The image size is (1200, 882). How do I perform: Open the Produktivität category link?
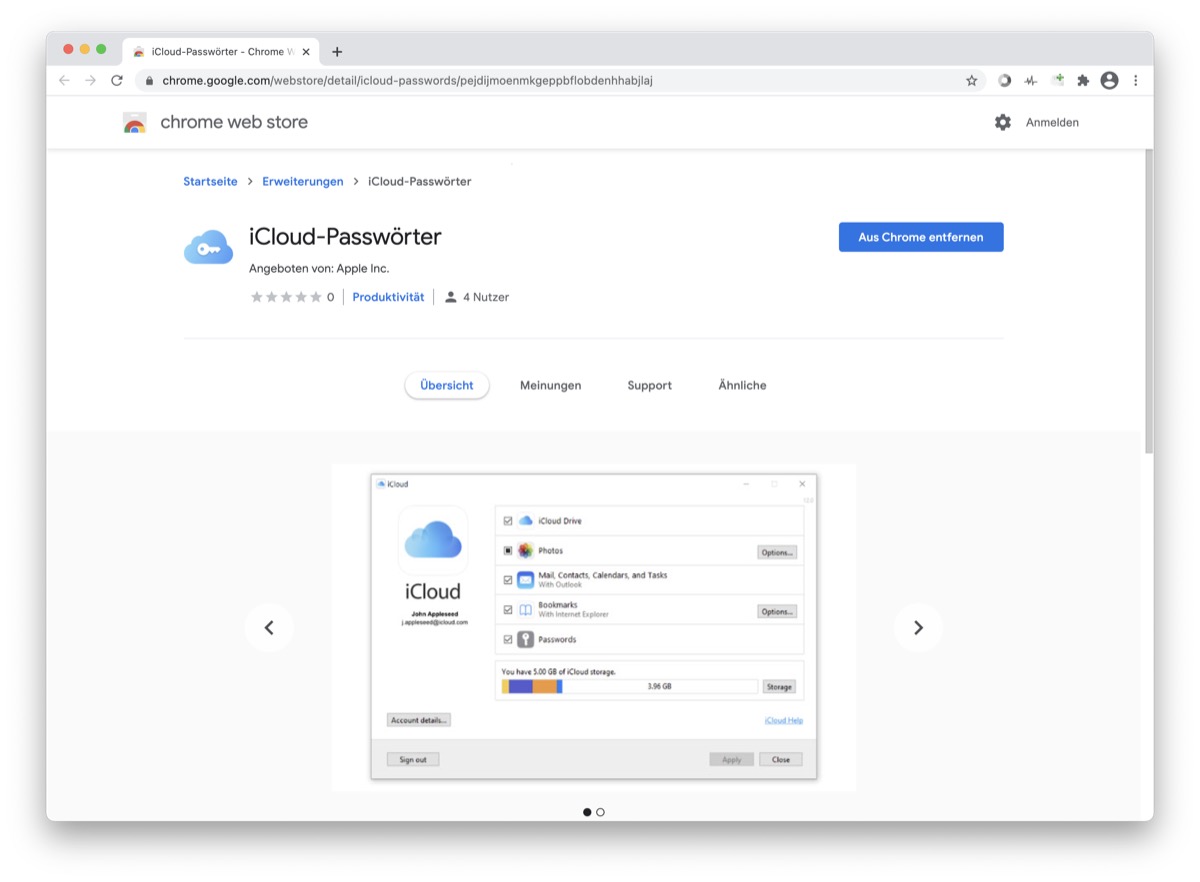[x=388, y=297]
